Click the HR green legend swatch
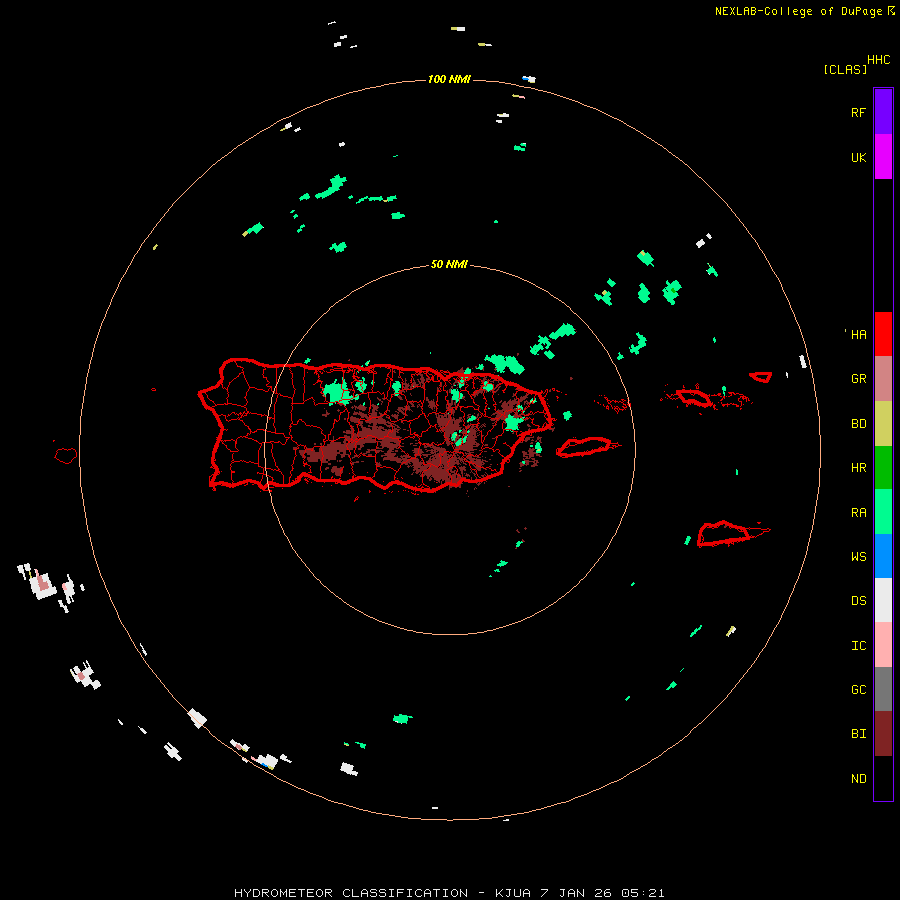Image resolution: width=900 pixels, height=900 pixels. click(x=883, y=468)
